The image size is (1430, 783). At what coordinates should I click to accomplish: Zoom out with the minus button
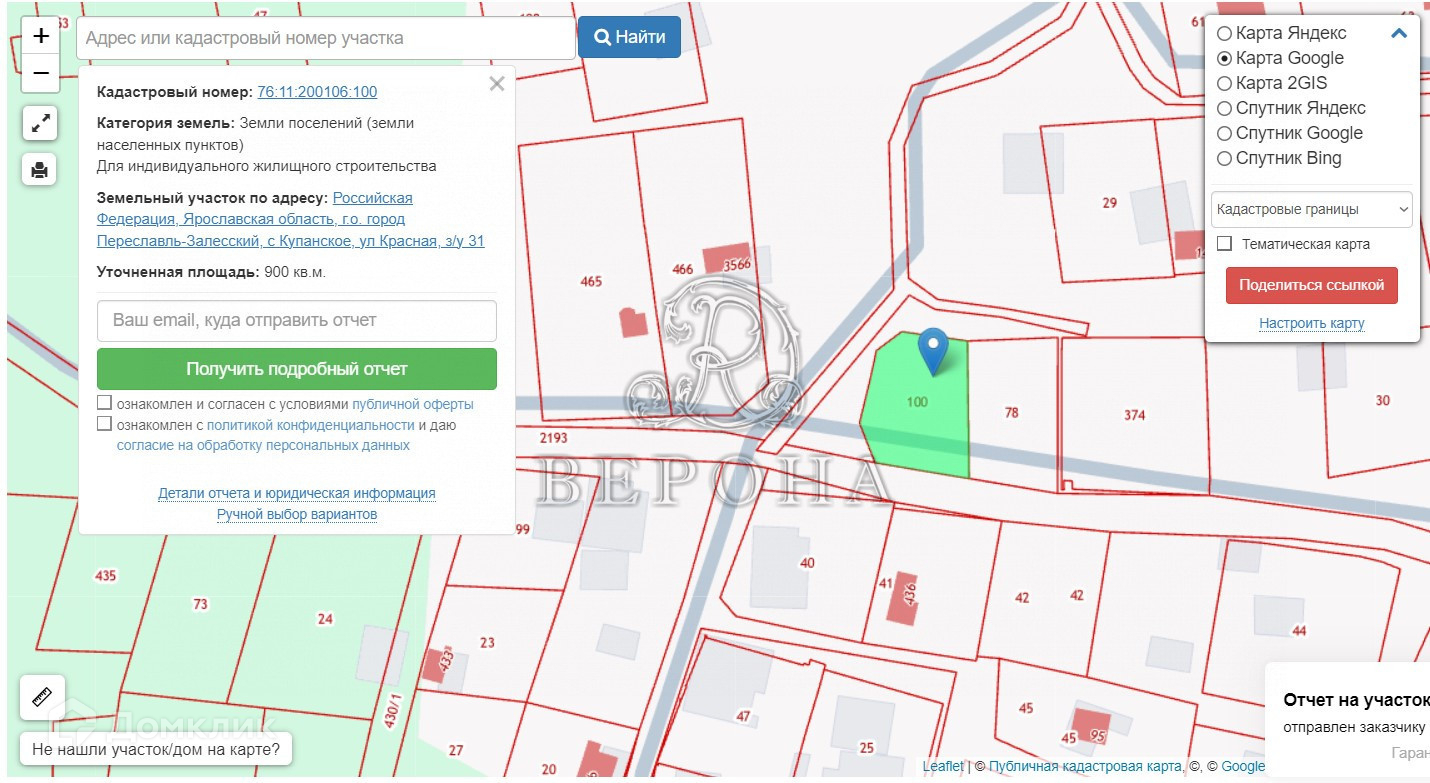coord(41,73)
